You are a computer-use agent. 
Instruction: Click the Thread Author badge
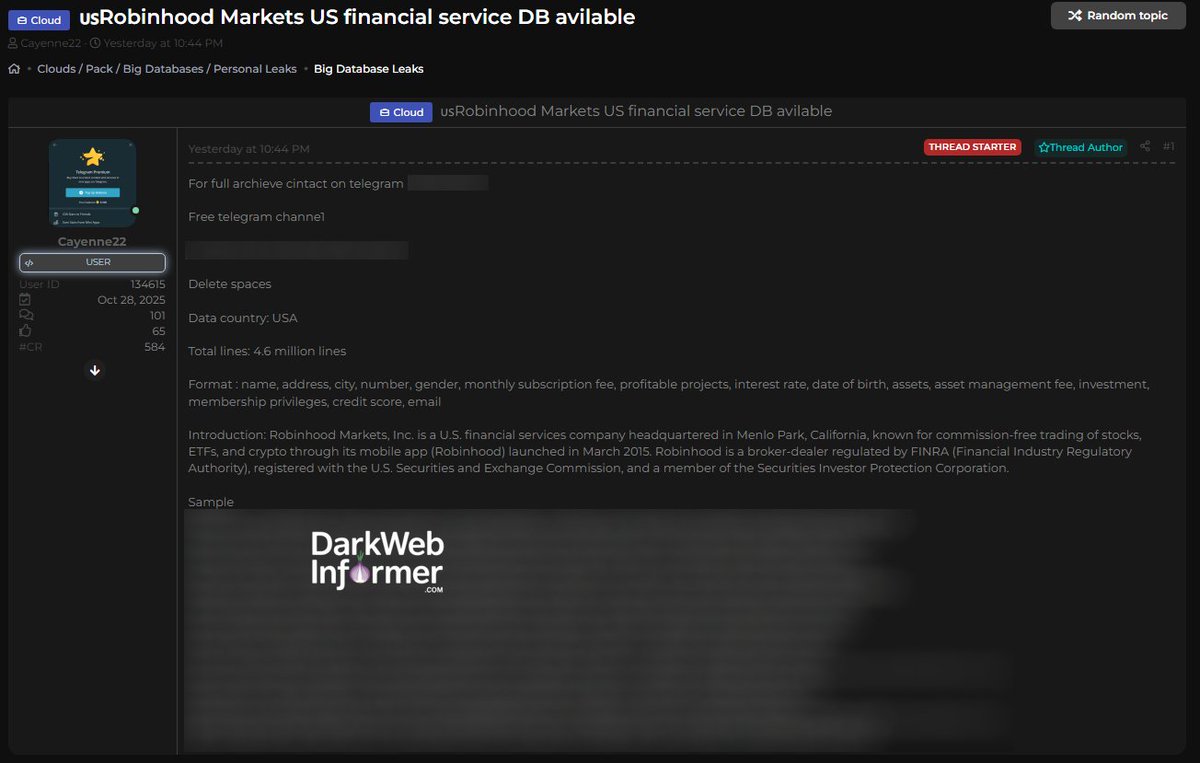click(1081, 147)
